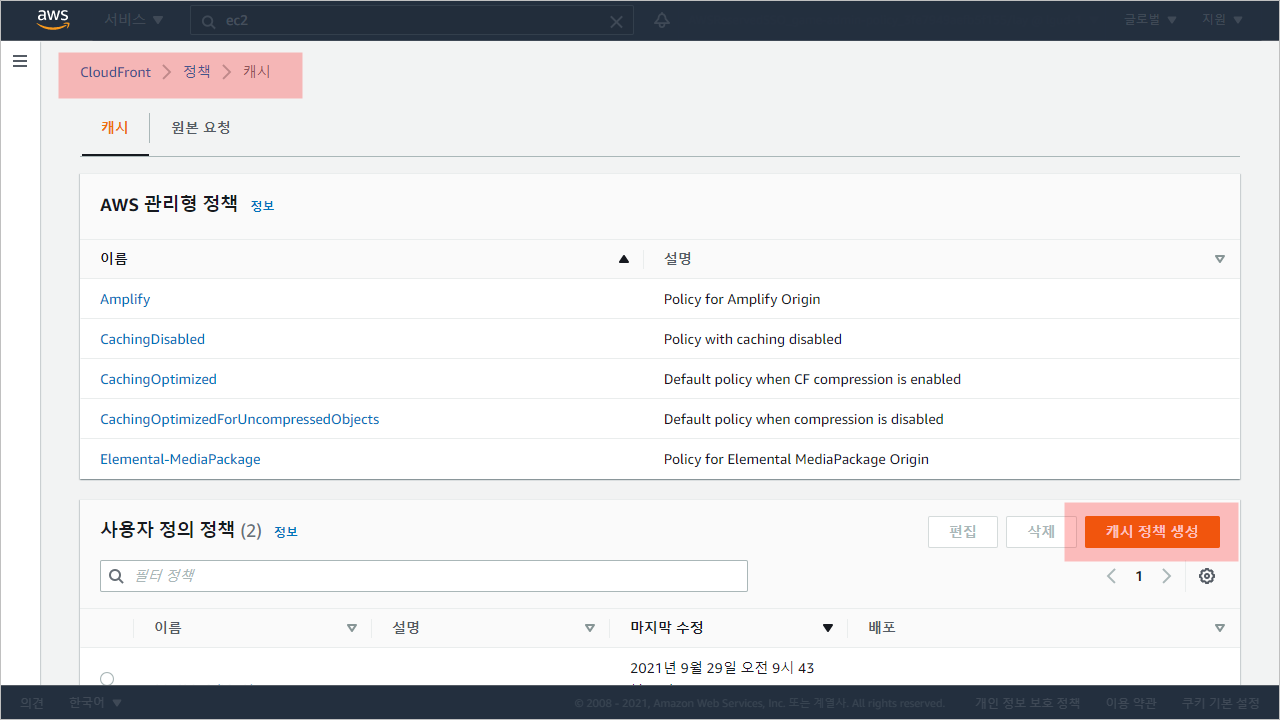This screenshot has height=720, width=1280.
Task: Sort custom policies by 배포 column
Action: 1219,628
